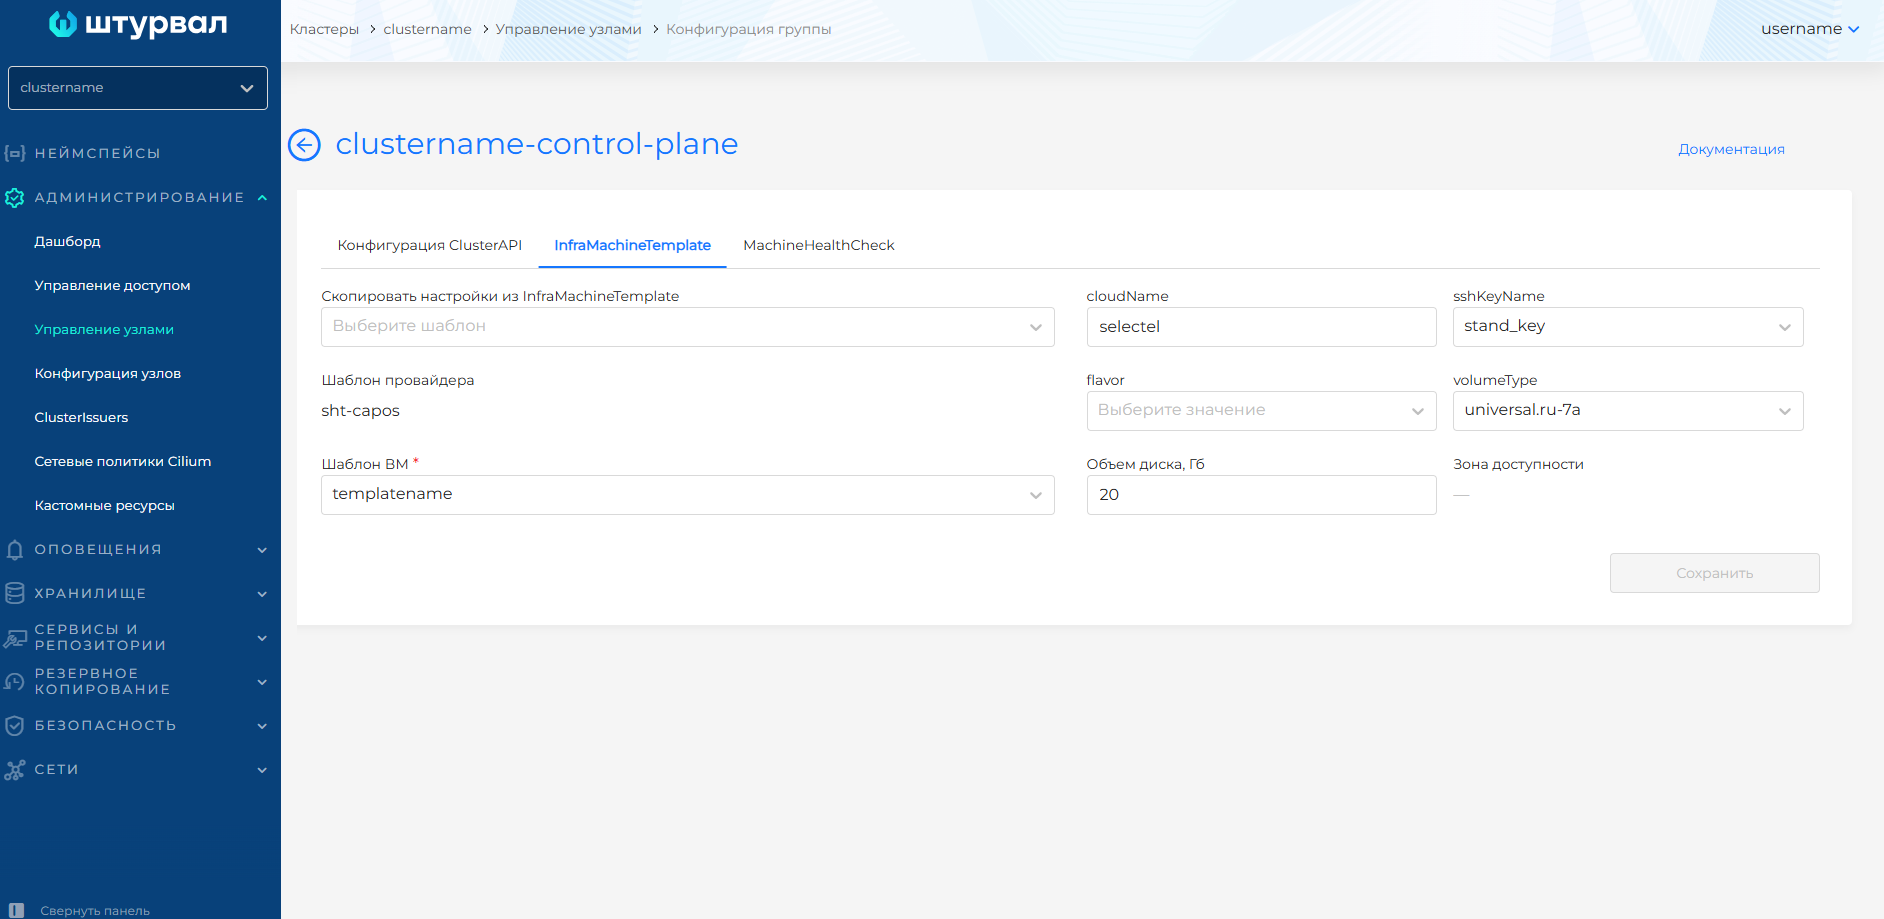Switch to Конфигурация ClusterAPI tab

click(429, 245)
